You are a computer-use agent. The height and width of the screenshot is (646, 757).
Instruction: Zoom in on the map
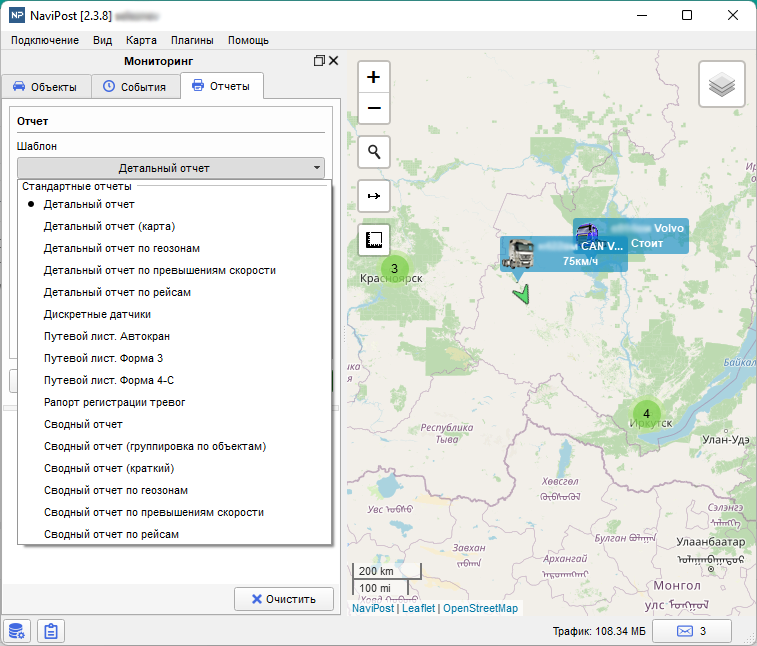coord(374,77)
